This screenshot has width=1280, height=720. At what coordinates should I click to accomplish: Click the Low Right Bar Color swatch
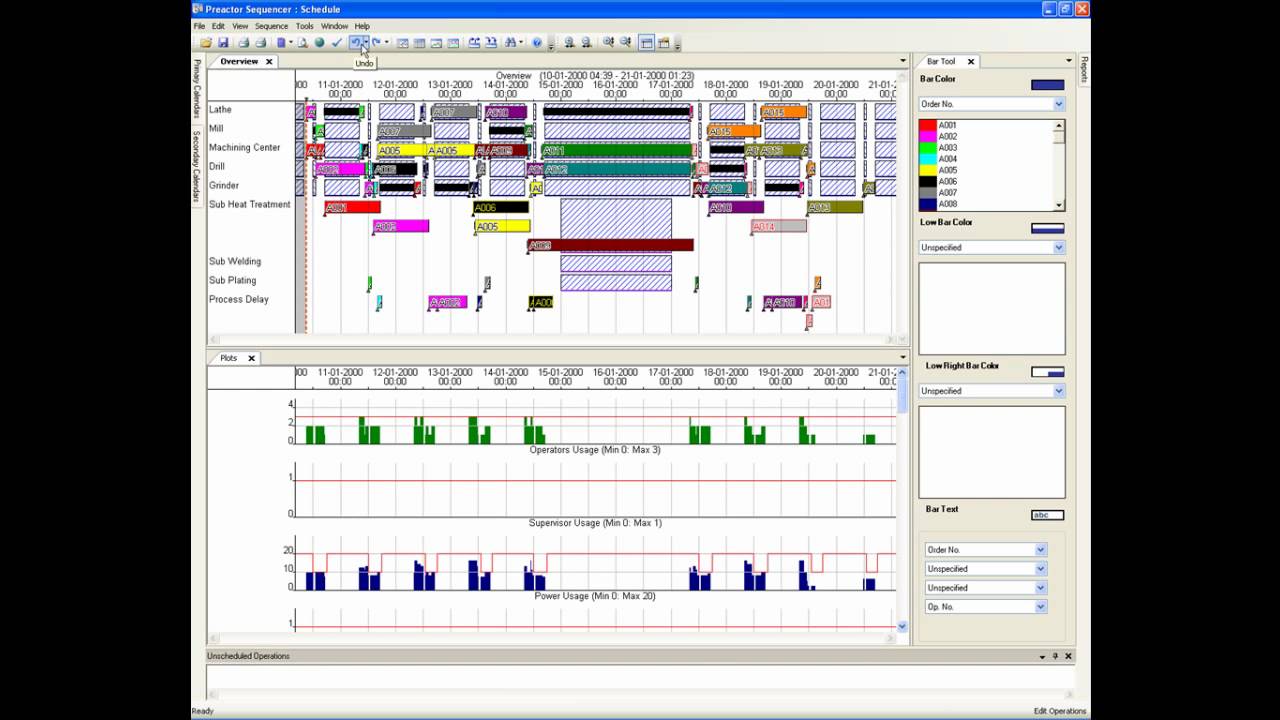tap(1047, 372)
